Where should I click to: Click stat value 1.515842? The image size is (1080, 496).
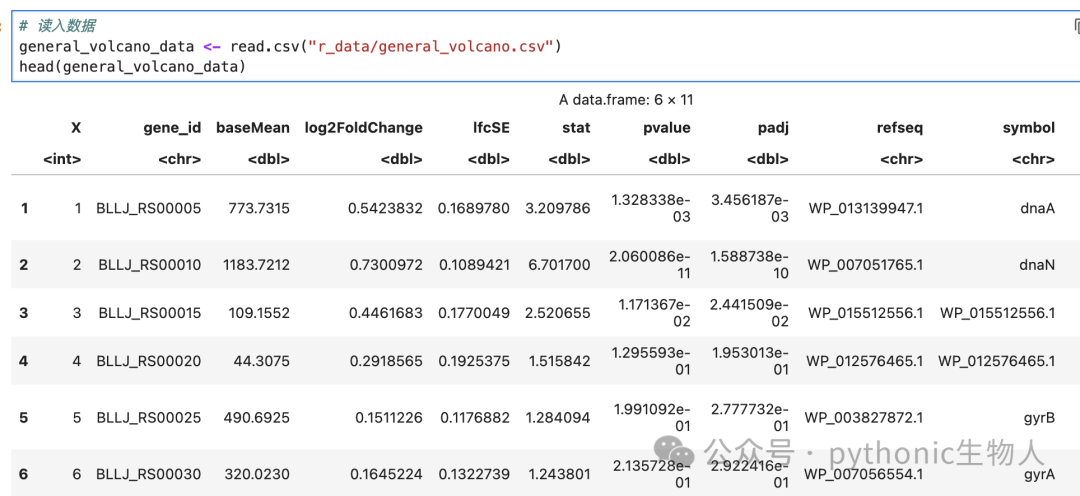coord(559,360)
